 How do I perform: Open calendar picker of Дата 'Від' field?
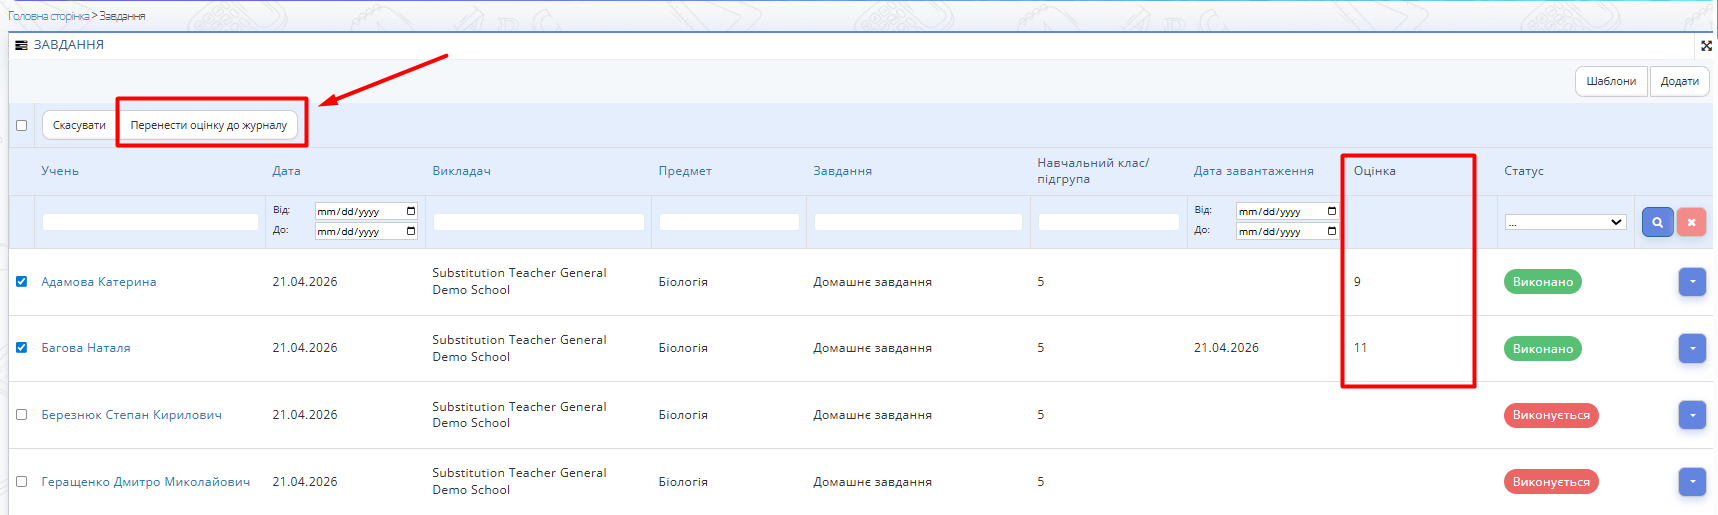coord(411,211)
